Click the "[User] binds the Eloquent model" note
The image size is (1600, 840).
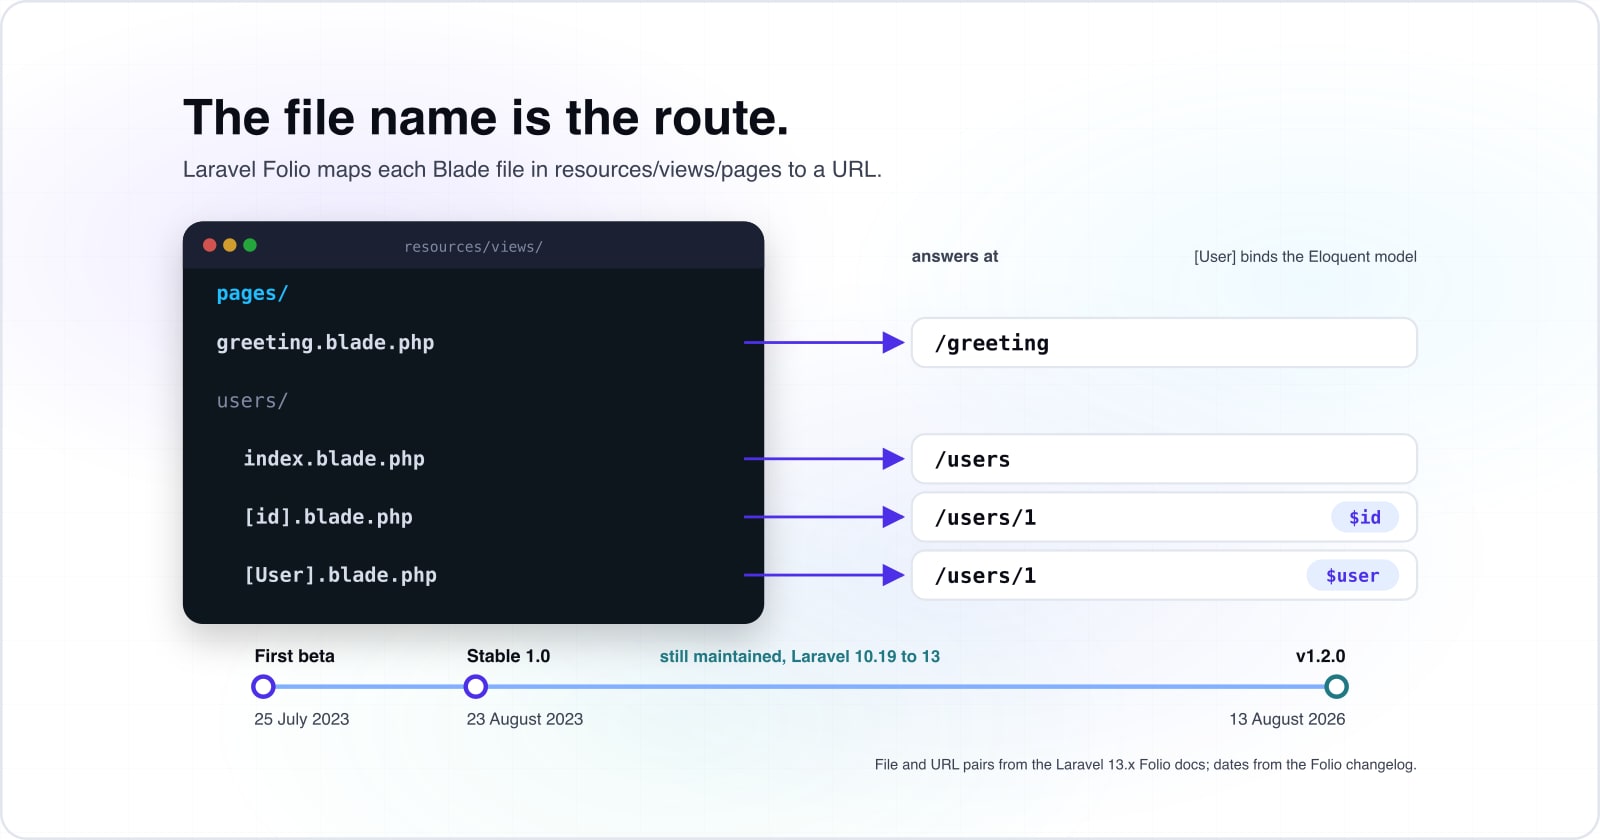point(1305,257)
